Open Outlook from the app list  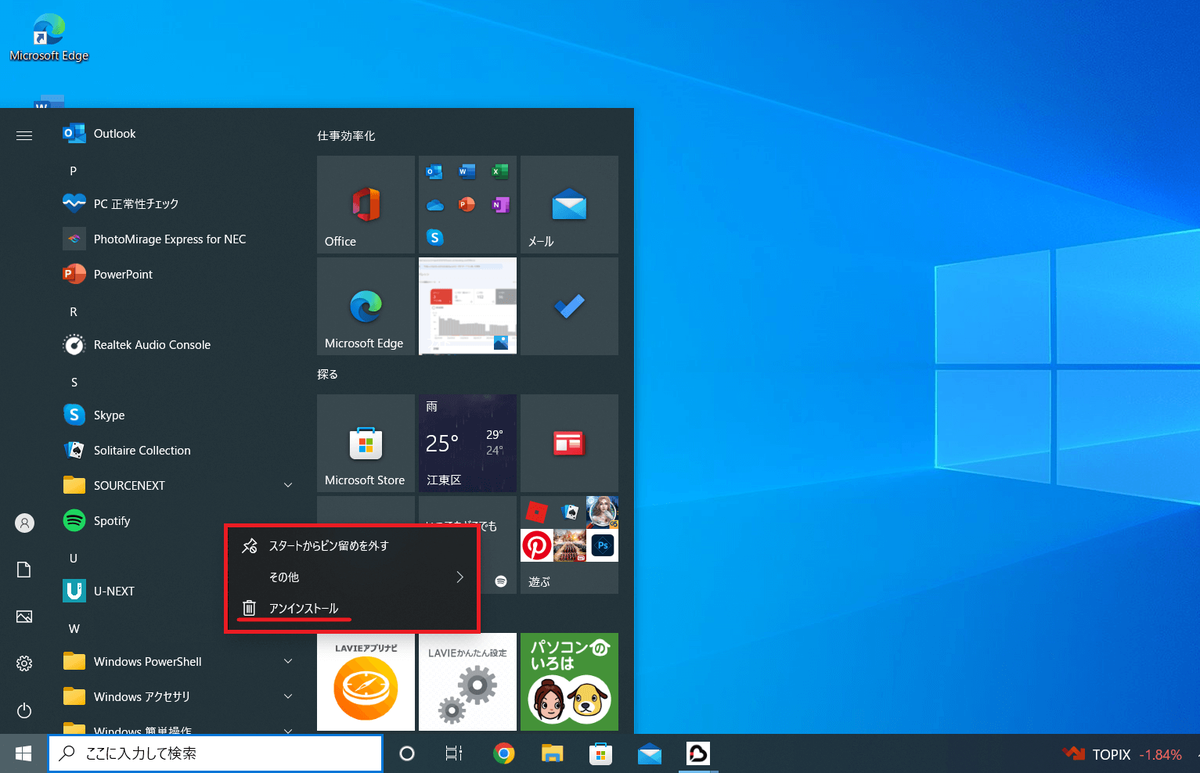tap(180, 133)
